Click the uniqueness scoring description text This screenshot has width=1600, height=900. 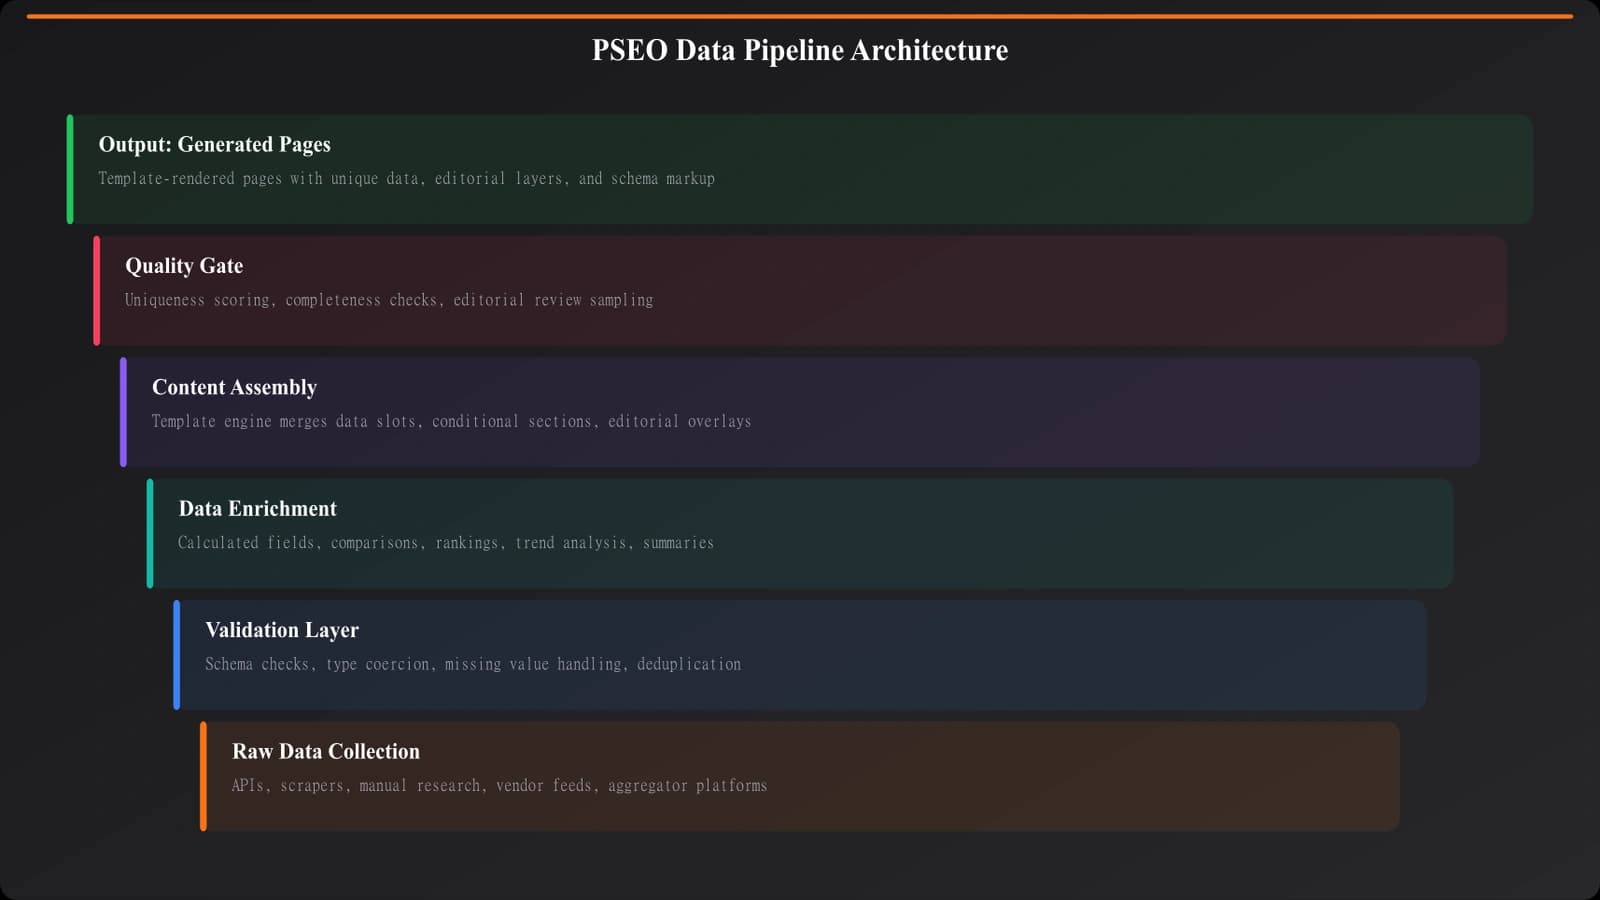388,300
